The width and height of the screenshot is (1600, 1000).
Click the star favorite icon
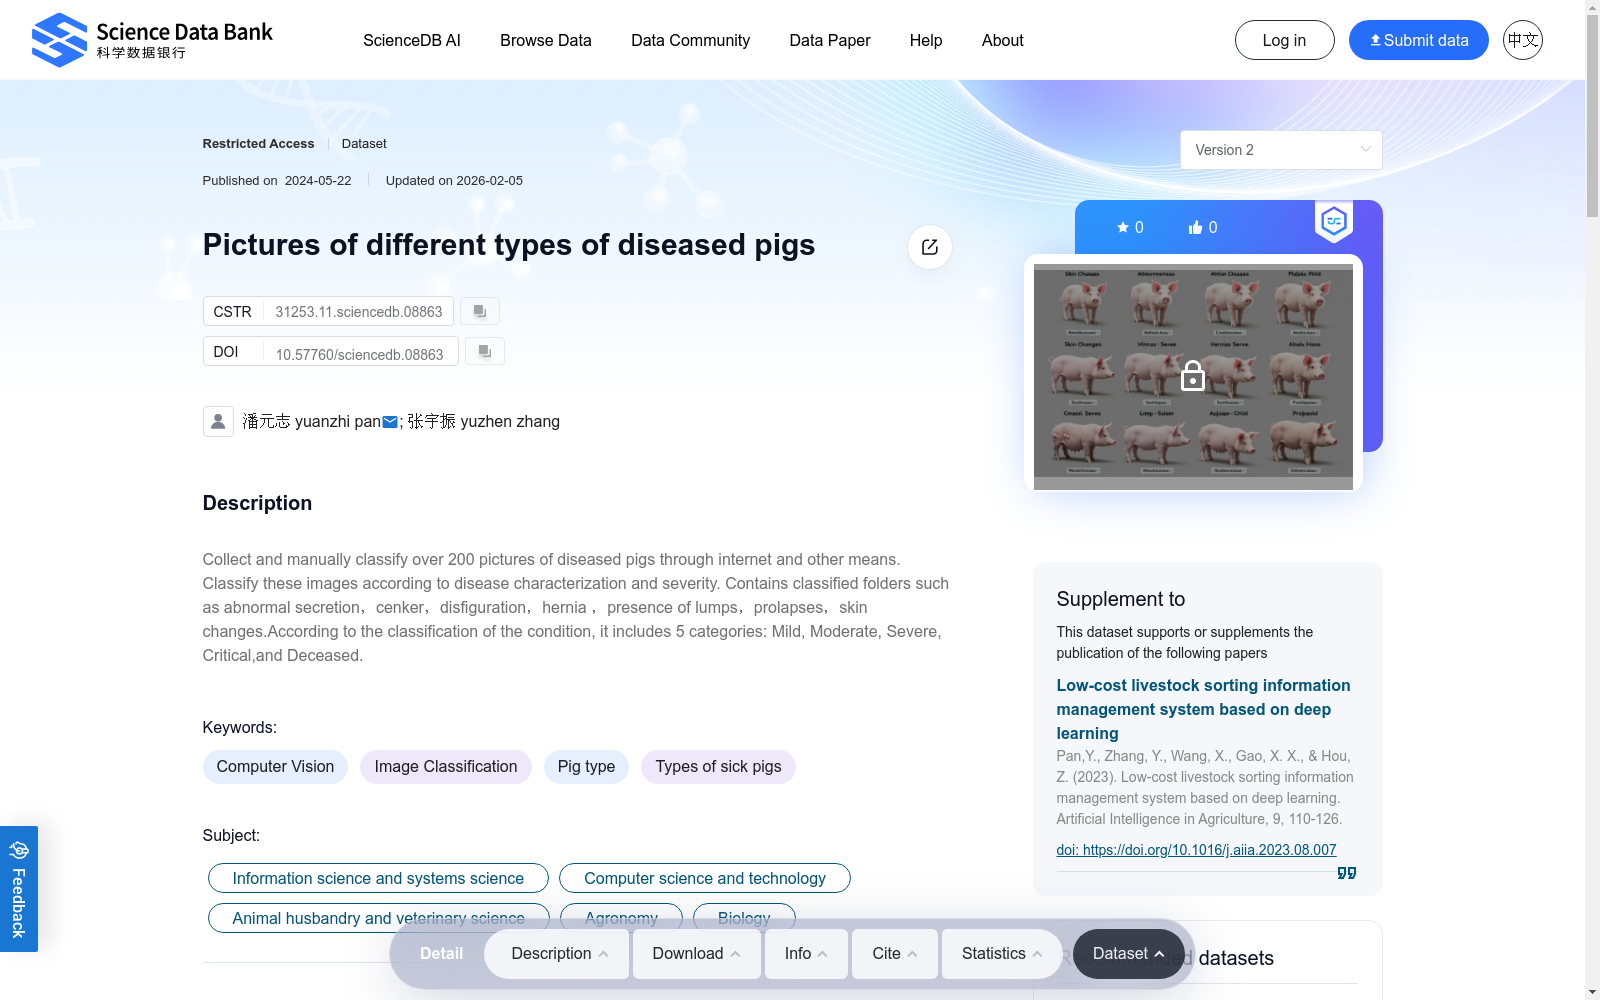(1123, 227)
